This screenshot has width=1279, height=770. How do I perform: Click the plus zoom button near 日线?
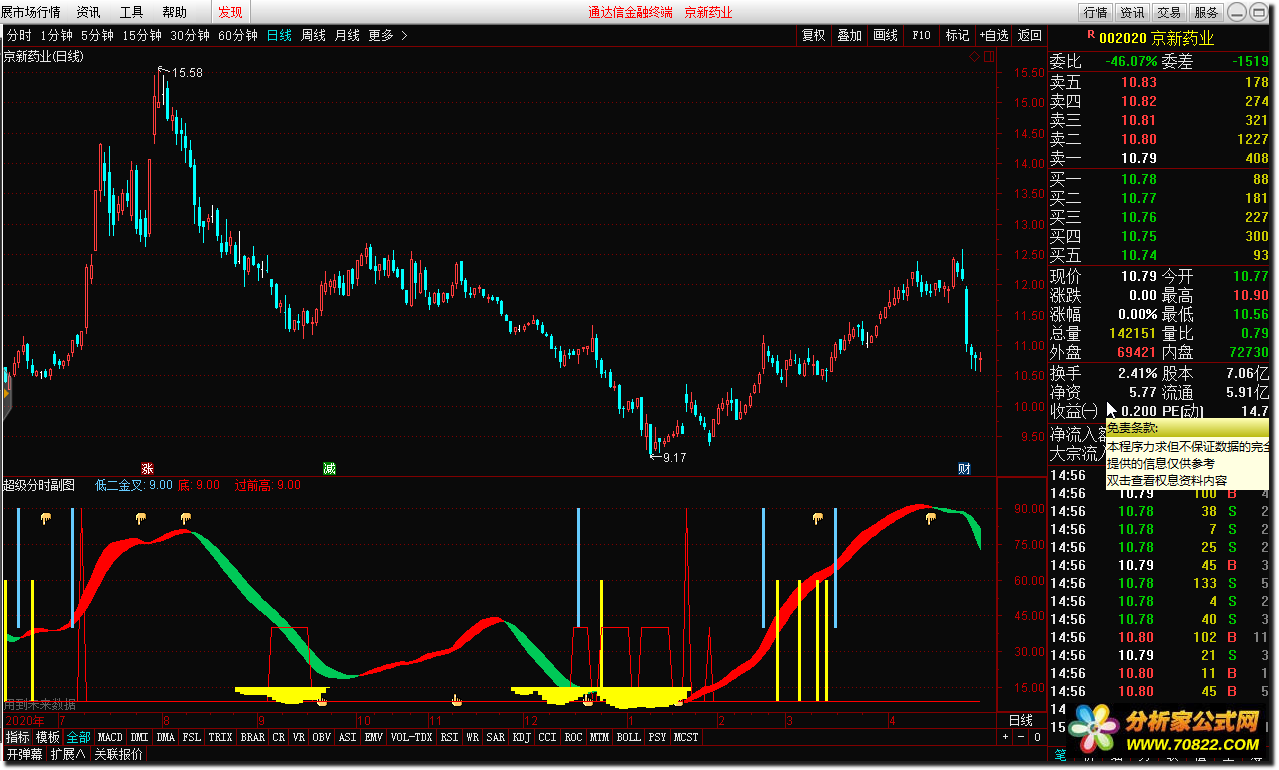tap(1005, 737)
